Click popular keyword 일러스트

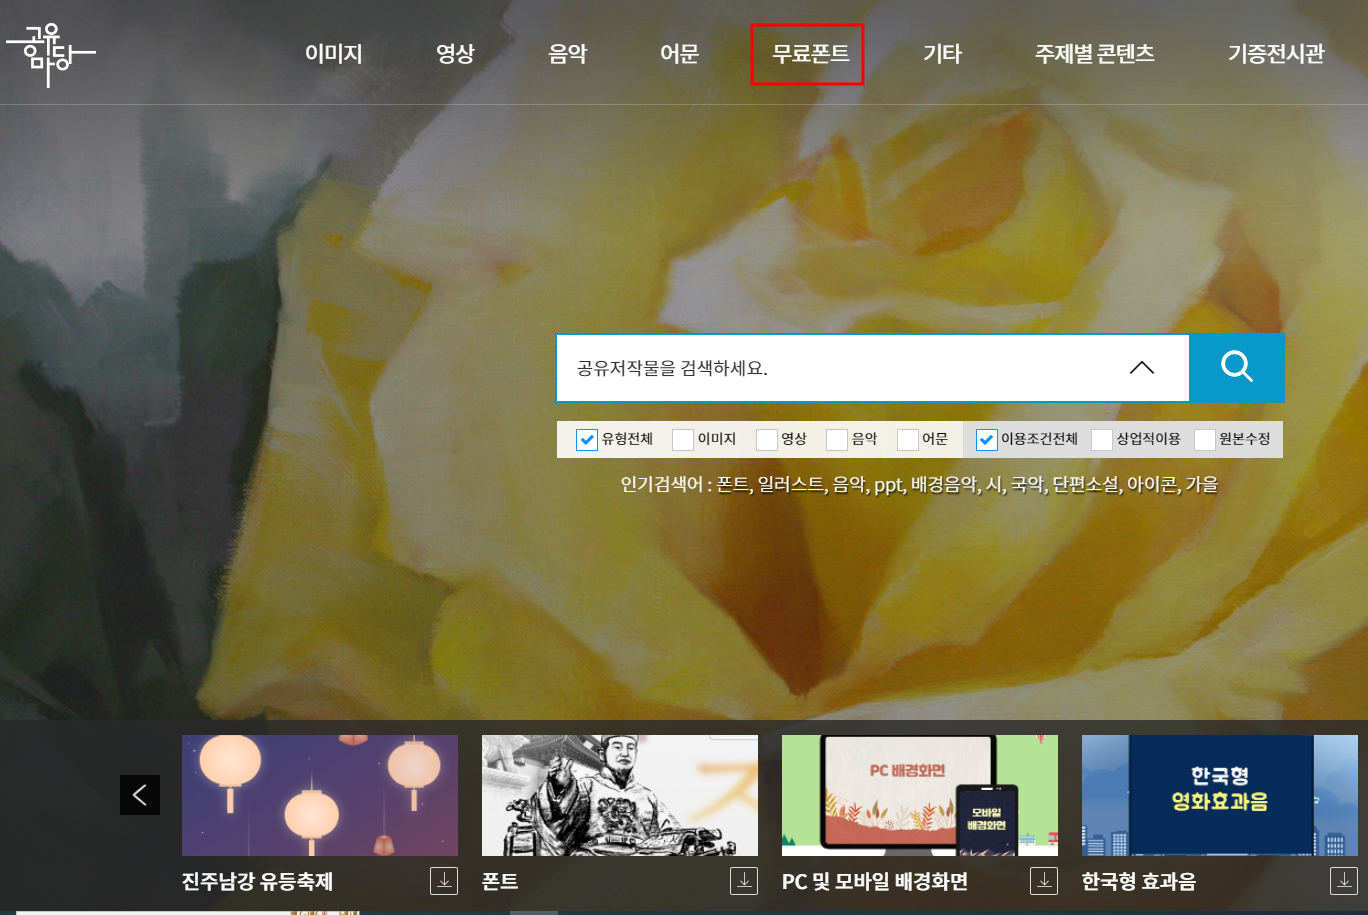791,485
